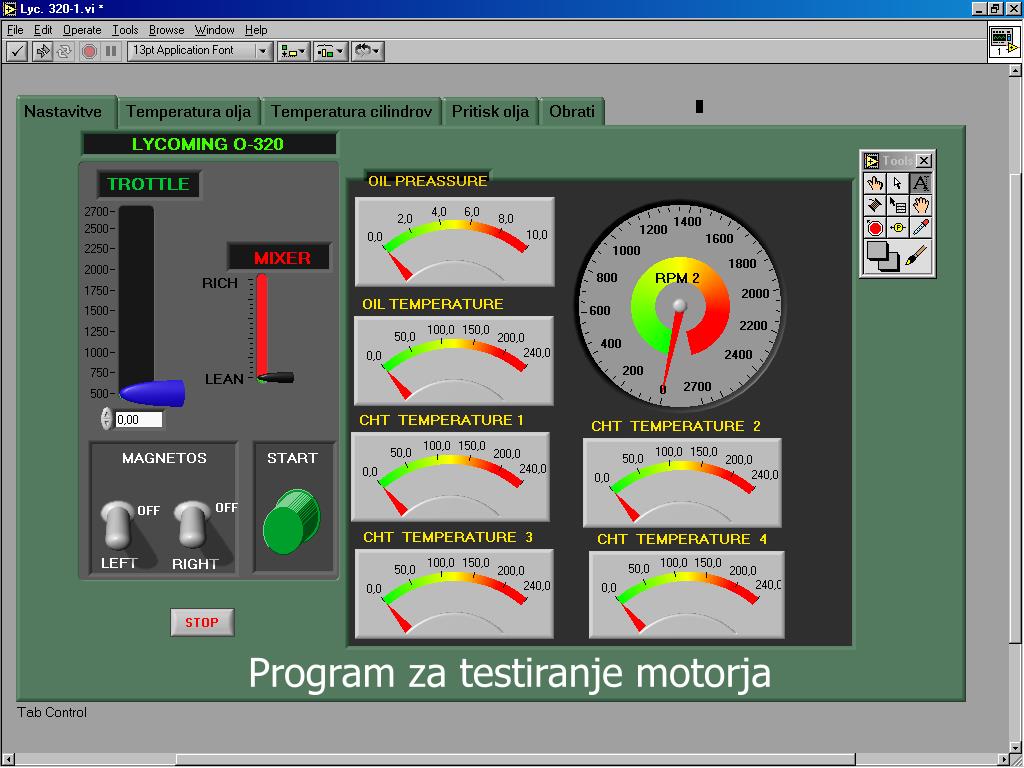Click the LYCOMING O-320 title label

click(x=209, y=144)
